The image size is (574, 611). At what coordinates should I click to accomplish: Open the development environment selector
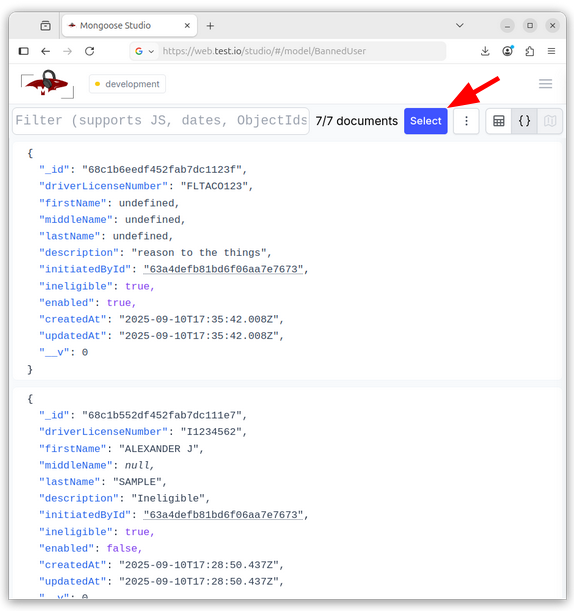point(127,84)
